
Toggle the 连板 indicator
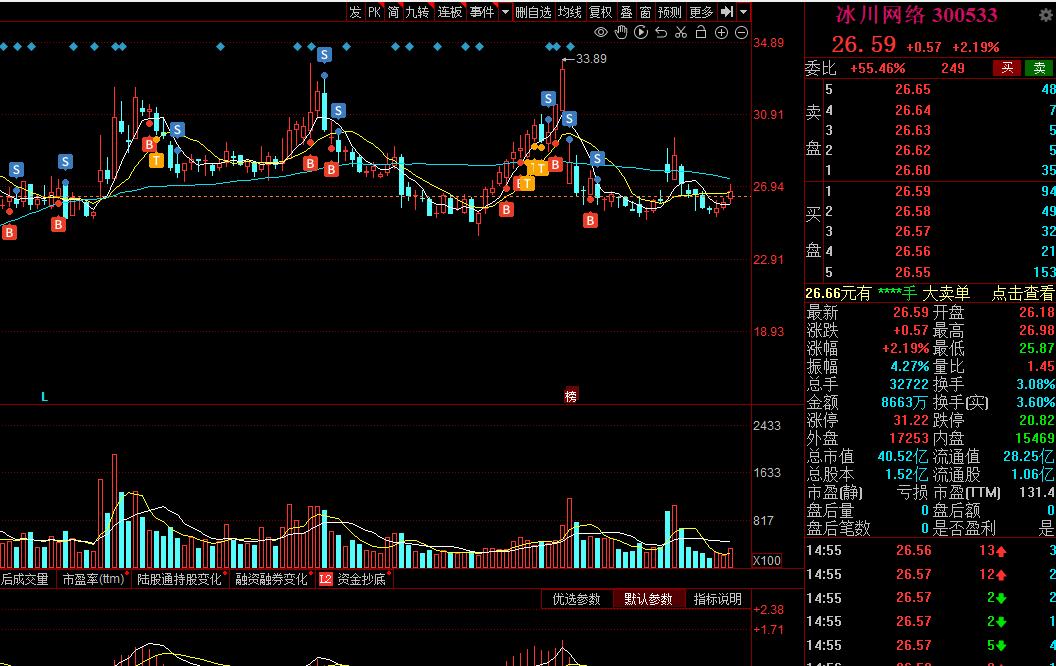450,12
